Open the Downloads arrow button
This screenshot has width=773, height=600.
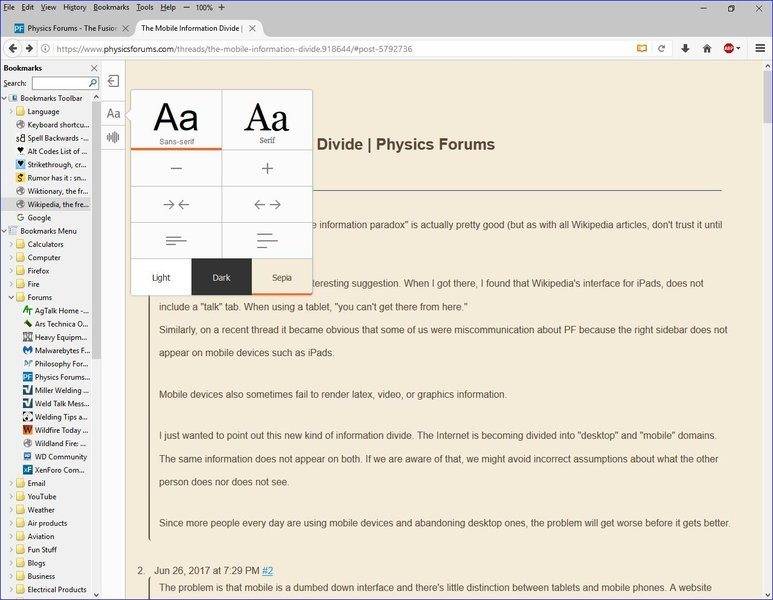[685, 48]
